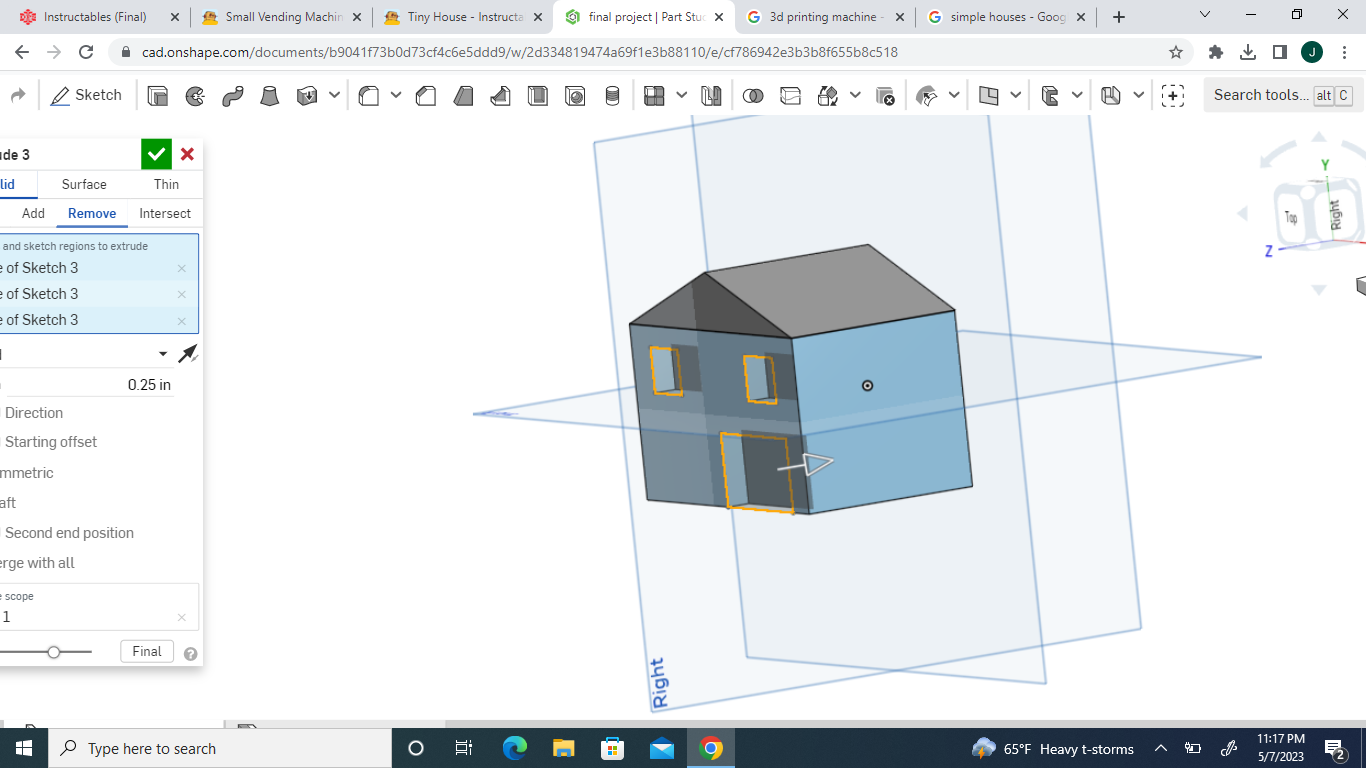Click the Final button

[146, 651]
